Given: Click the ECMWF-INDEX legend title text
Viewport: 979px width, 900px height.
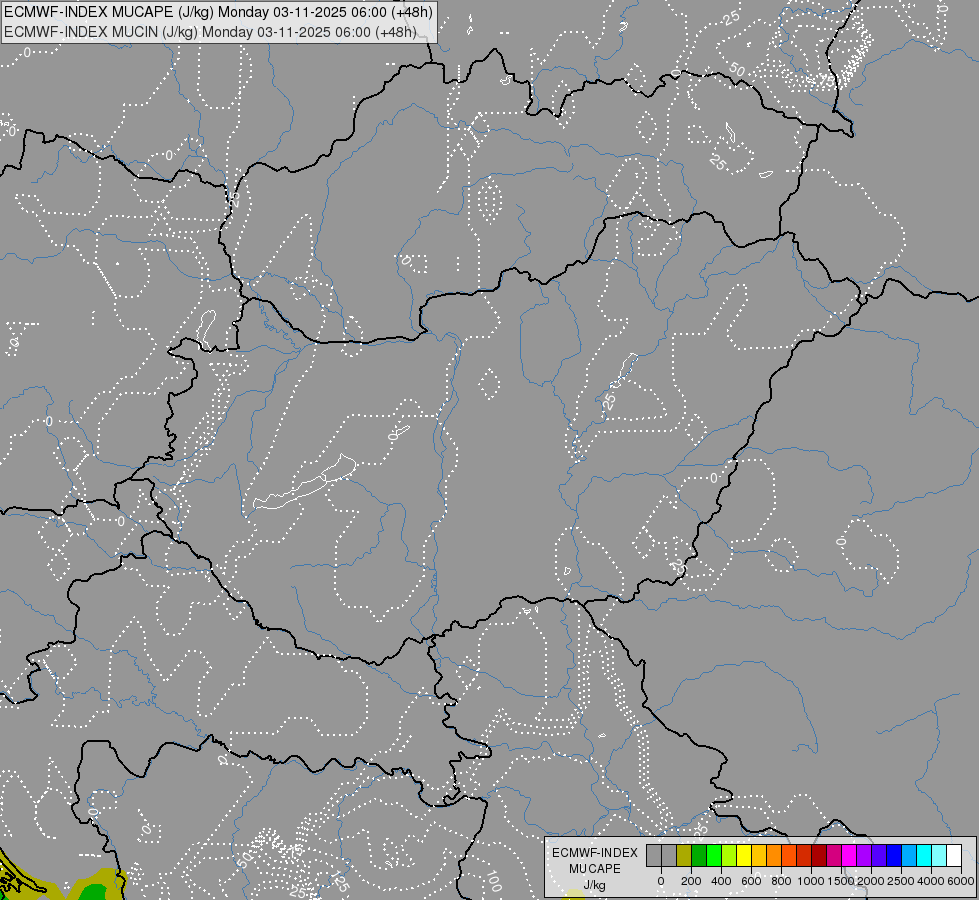Looking at the screenshot, I should point(595,853).
